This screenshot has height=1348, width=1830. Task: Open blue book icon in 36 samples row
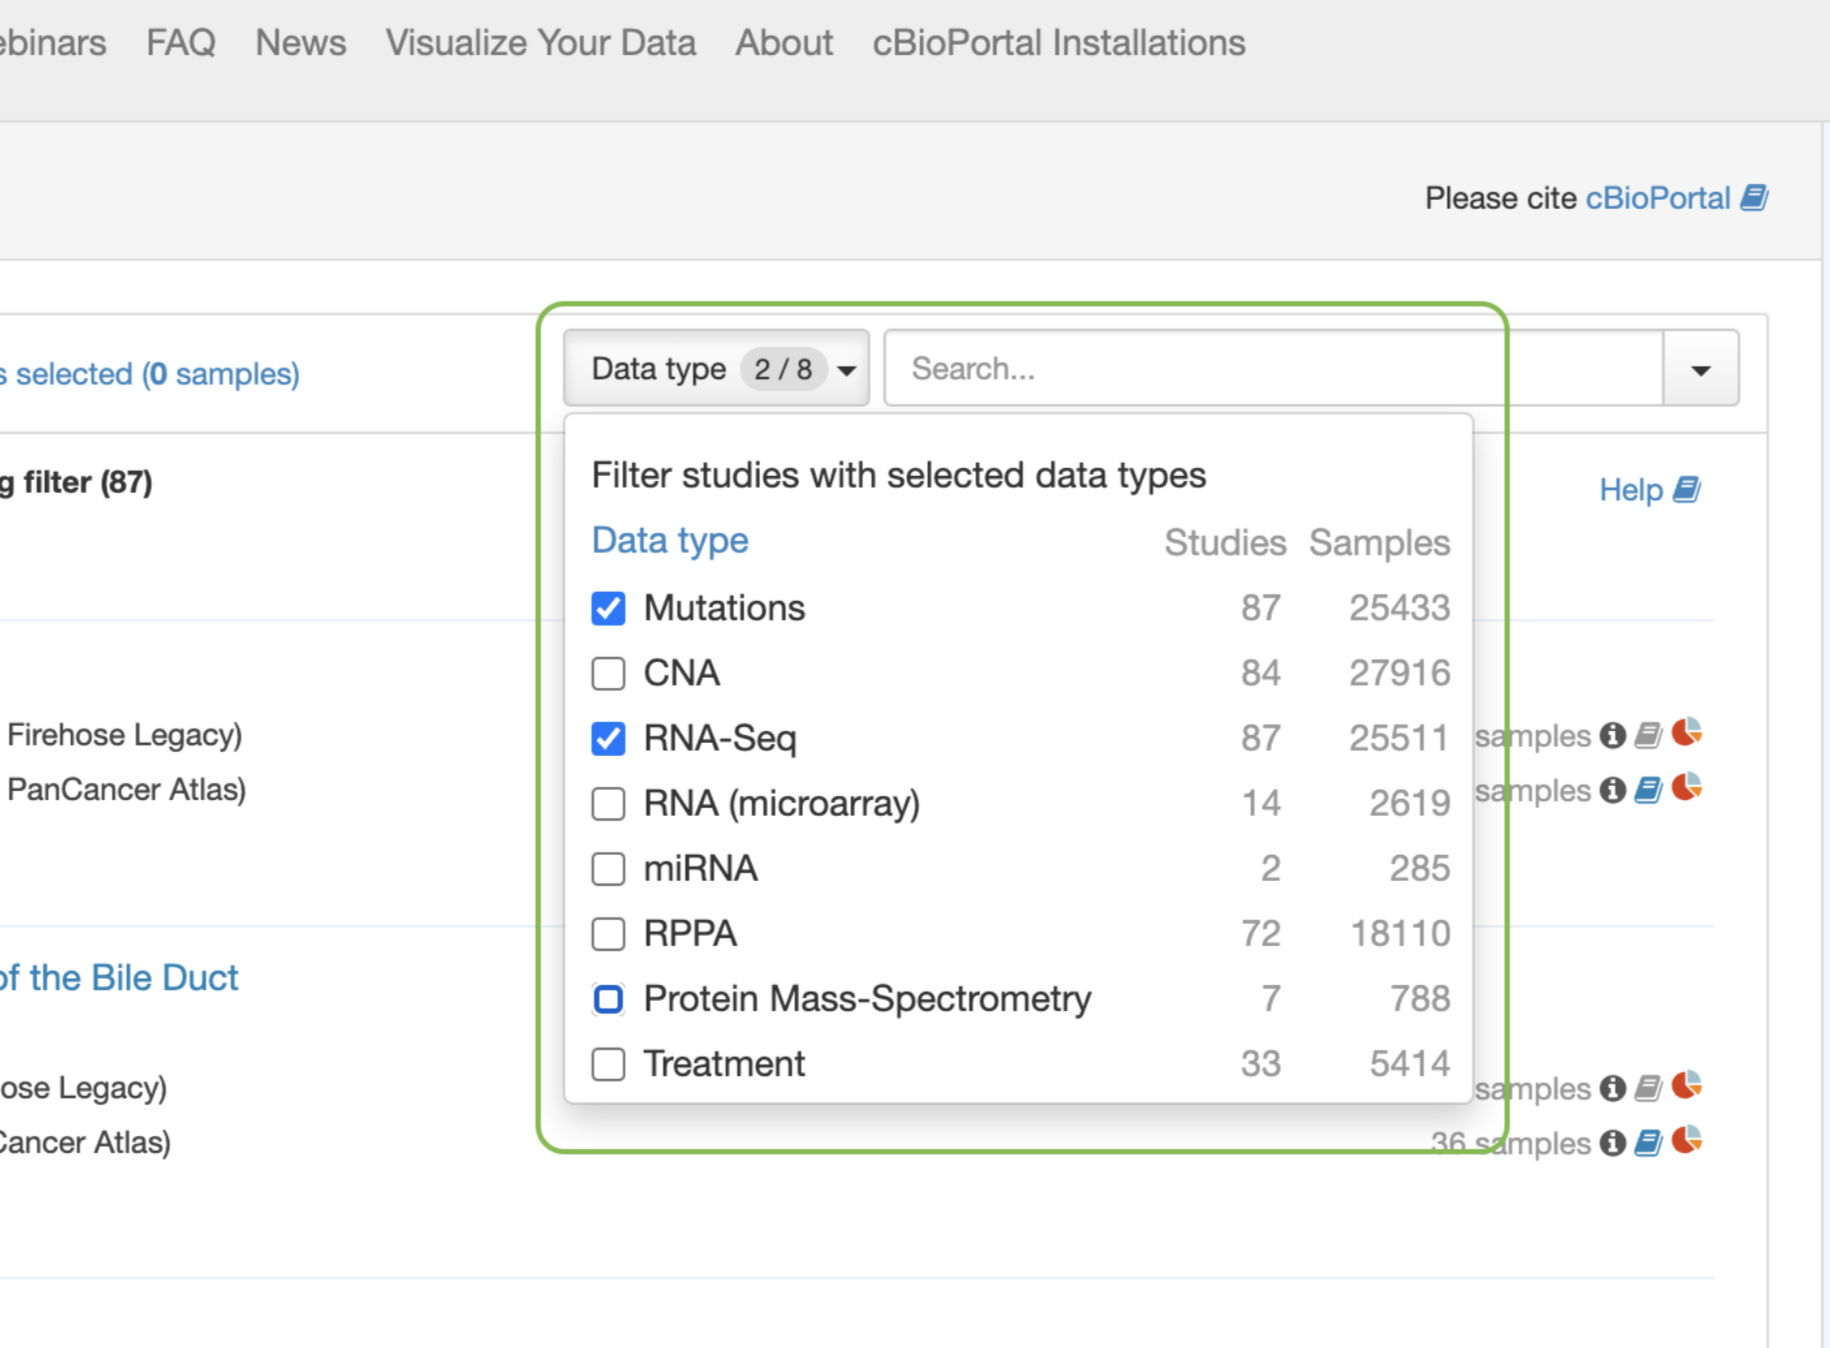pyautogui.click(x=1648, y=1143)
